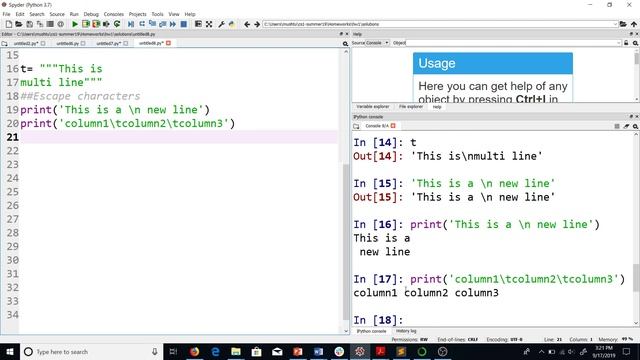Click the Save all files icon
The image size is (640, 360).
(x=40, y=24)
